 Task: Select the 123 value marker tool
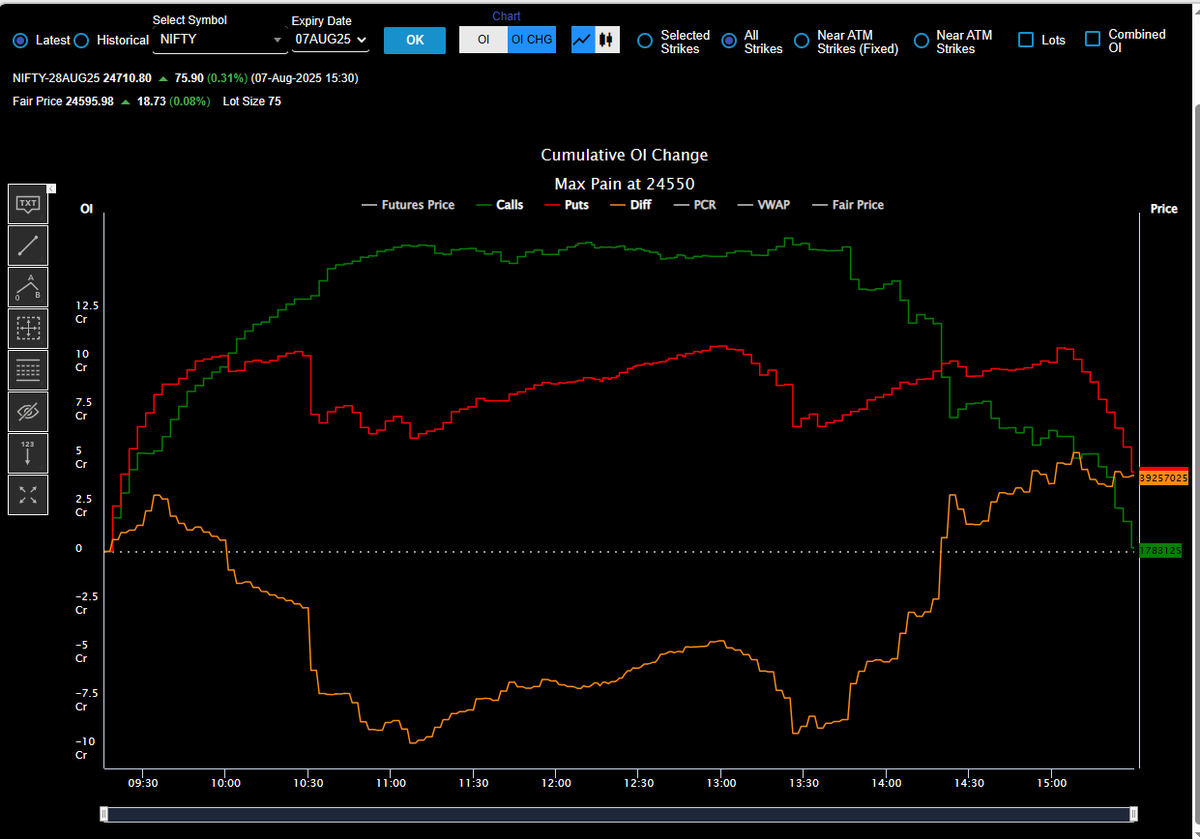28,453
